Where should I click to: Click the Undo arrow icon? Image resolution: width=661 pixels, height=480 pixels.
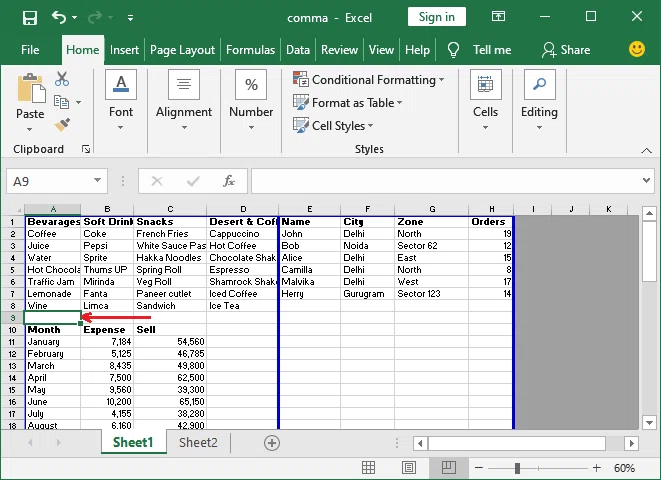pos(59,17)
